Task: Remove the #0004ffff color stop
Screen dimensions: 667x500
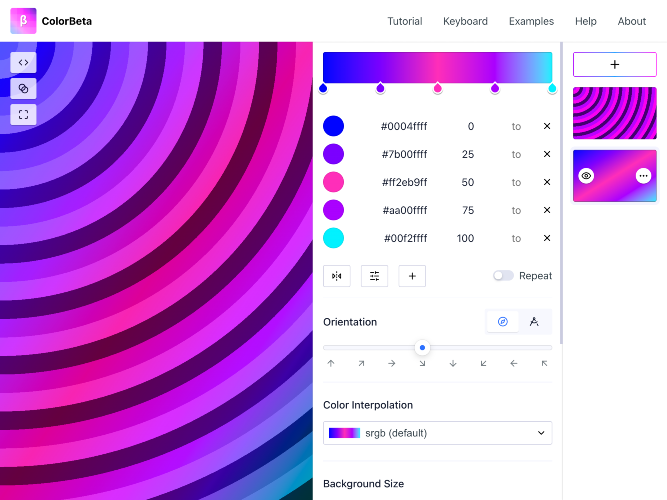Action: pyautogui.click(x=547, y=126)
